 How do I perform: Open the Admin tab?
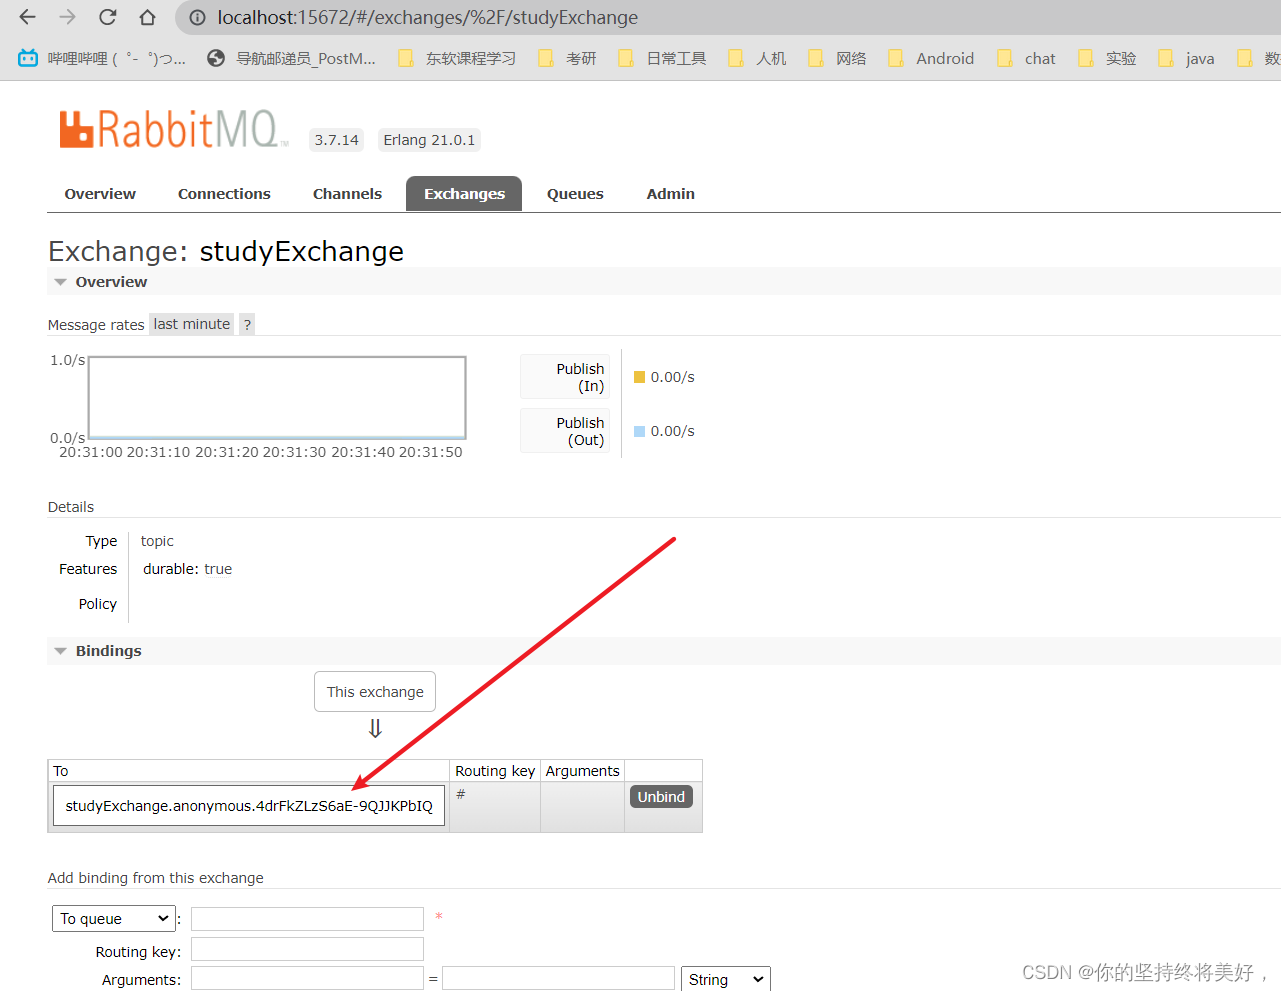pyautogui.click(x=670, y=194)
